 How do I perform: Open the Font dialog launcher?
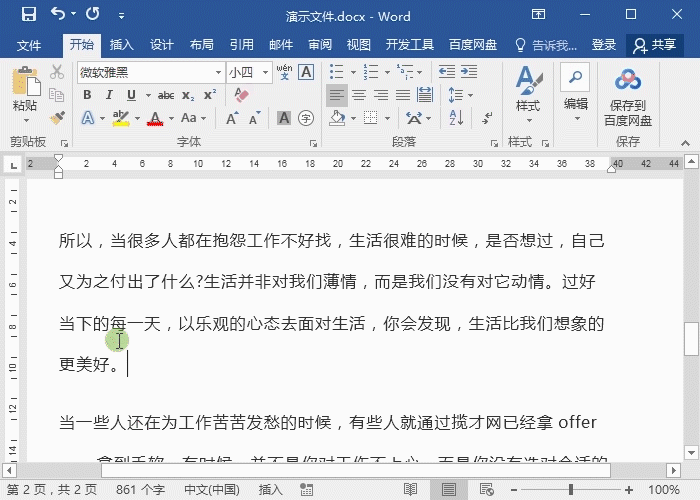(313, 143)
